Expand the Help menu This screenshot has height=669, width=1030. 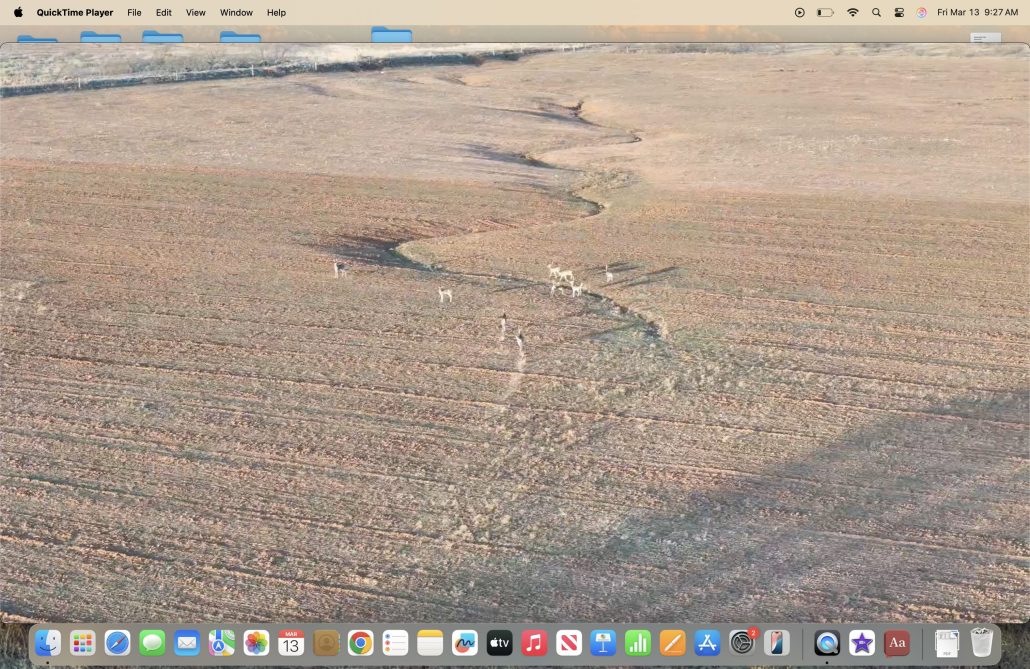[276, 13]
